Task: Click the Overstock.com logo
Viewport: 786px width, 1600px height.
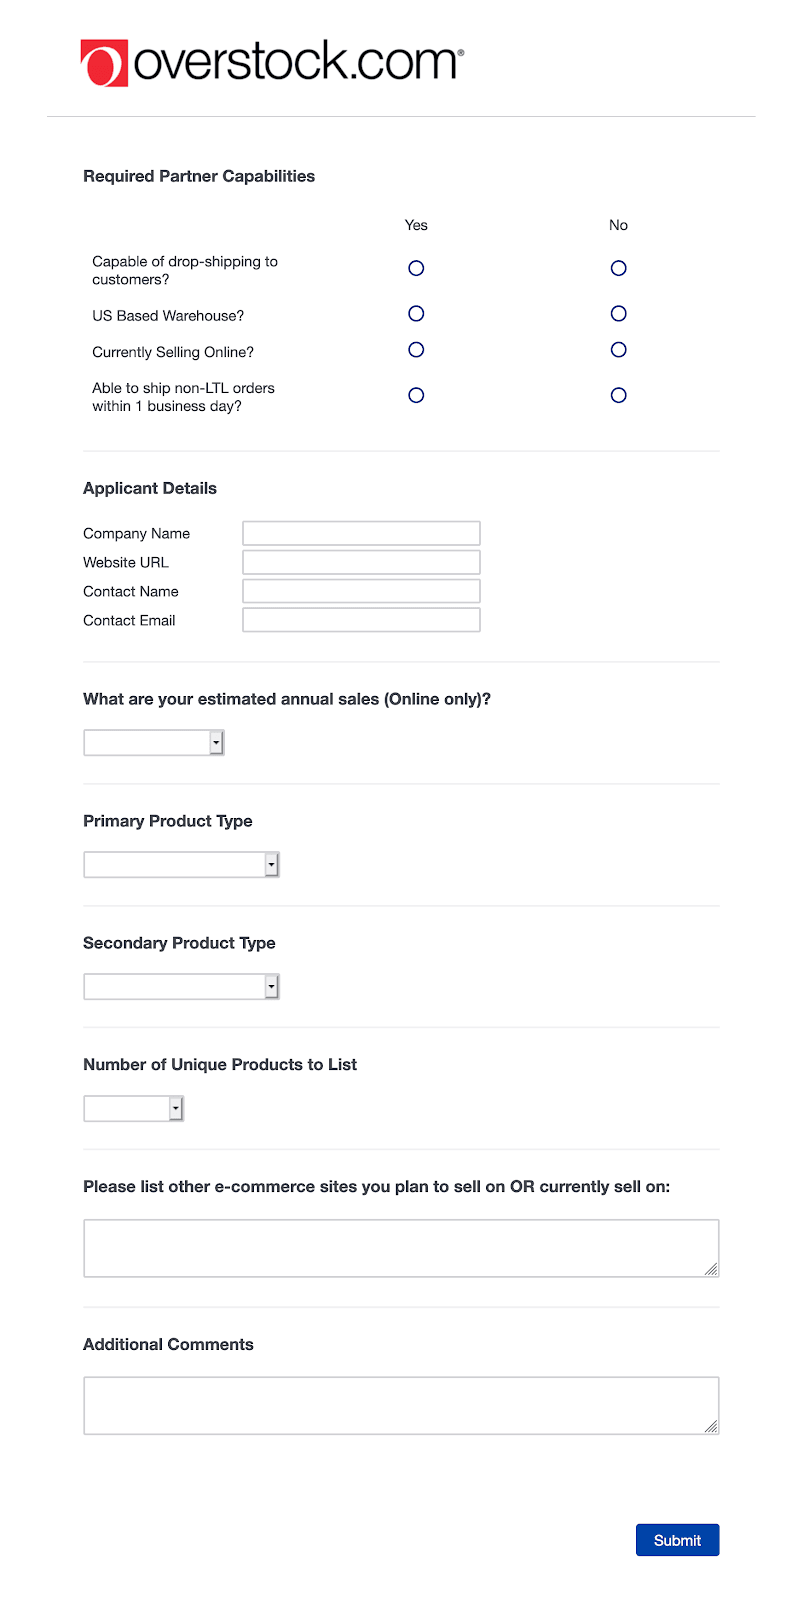Action: pos(272,63)
